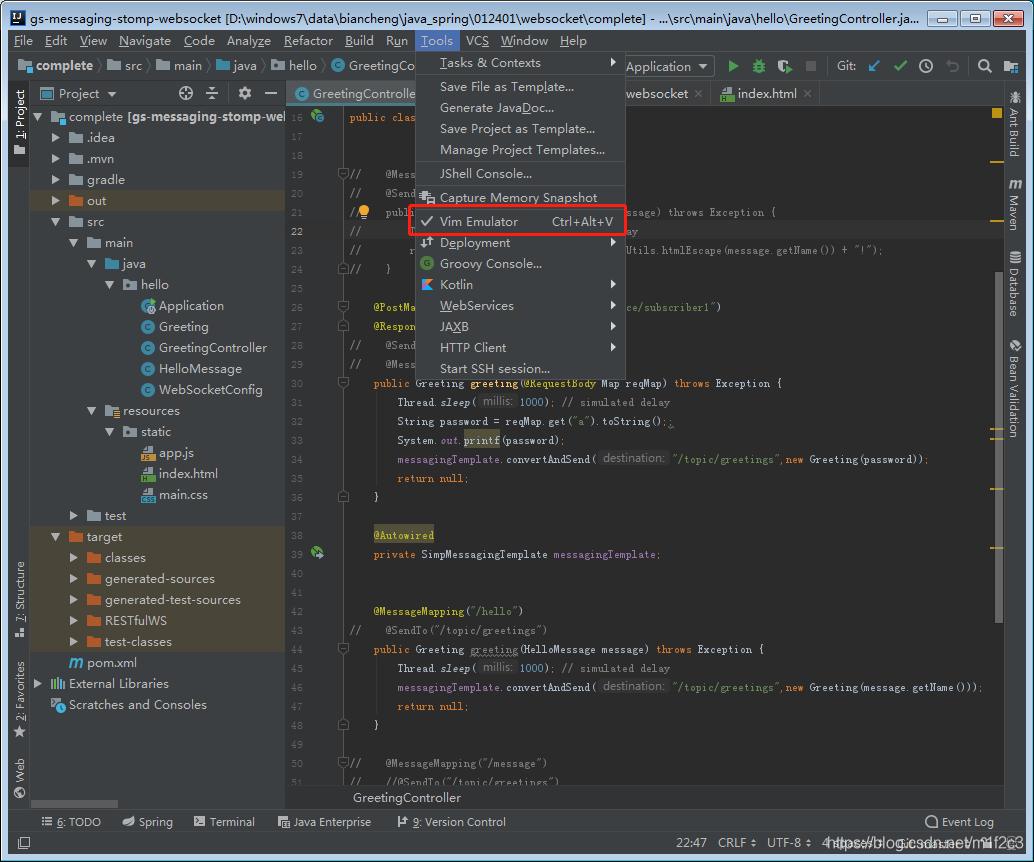The width and height of the screenshot is (1034, 862).
Task: Open the Event Log
Action: (959, 822)
